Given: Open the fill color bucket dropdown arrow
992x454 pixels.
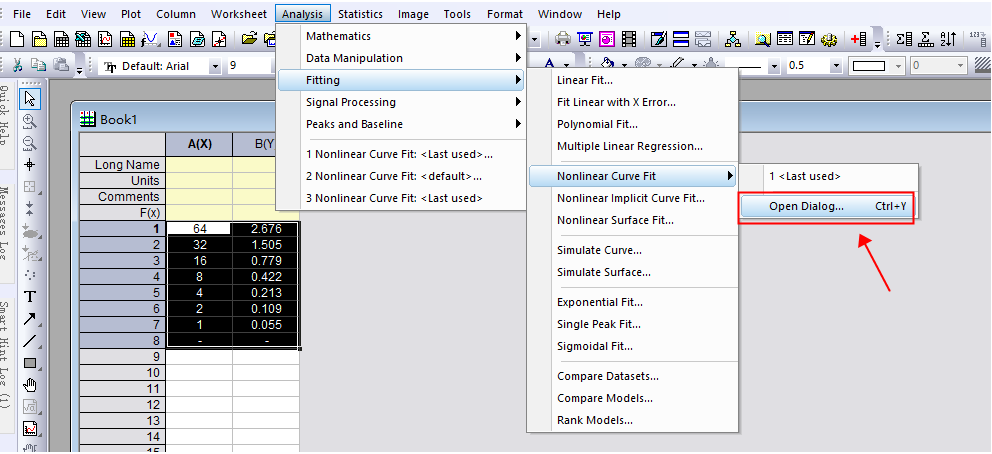Looking at the screenshot, I should [624, 65].
